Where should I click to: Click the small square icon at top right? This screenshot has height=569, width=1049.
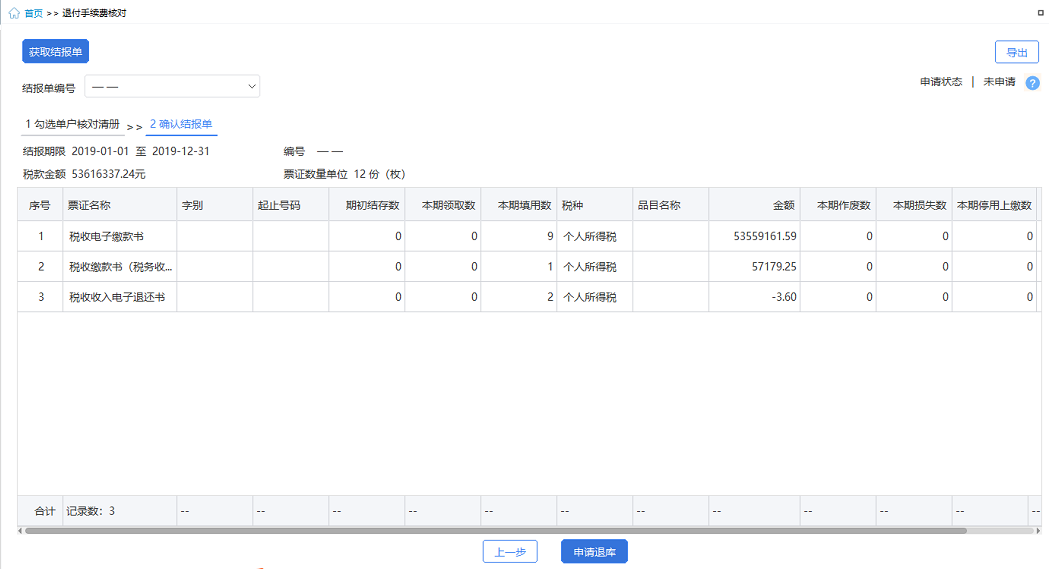[x=1040, y=13]
